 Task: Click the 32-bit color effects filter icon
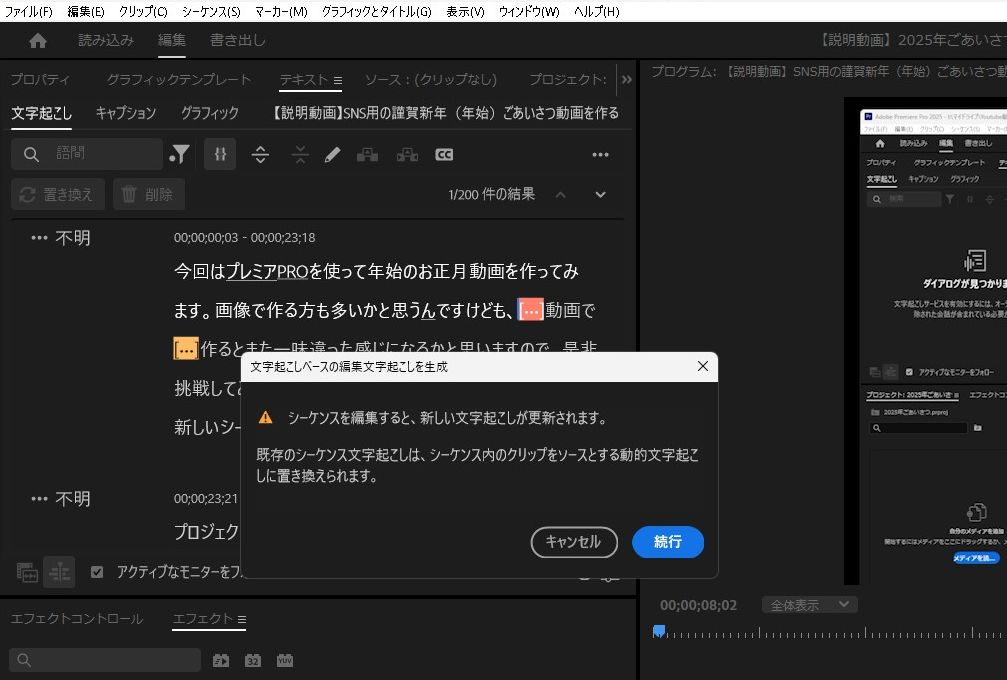tap(253, 660)
